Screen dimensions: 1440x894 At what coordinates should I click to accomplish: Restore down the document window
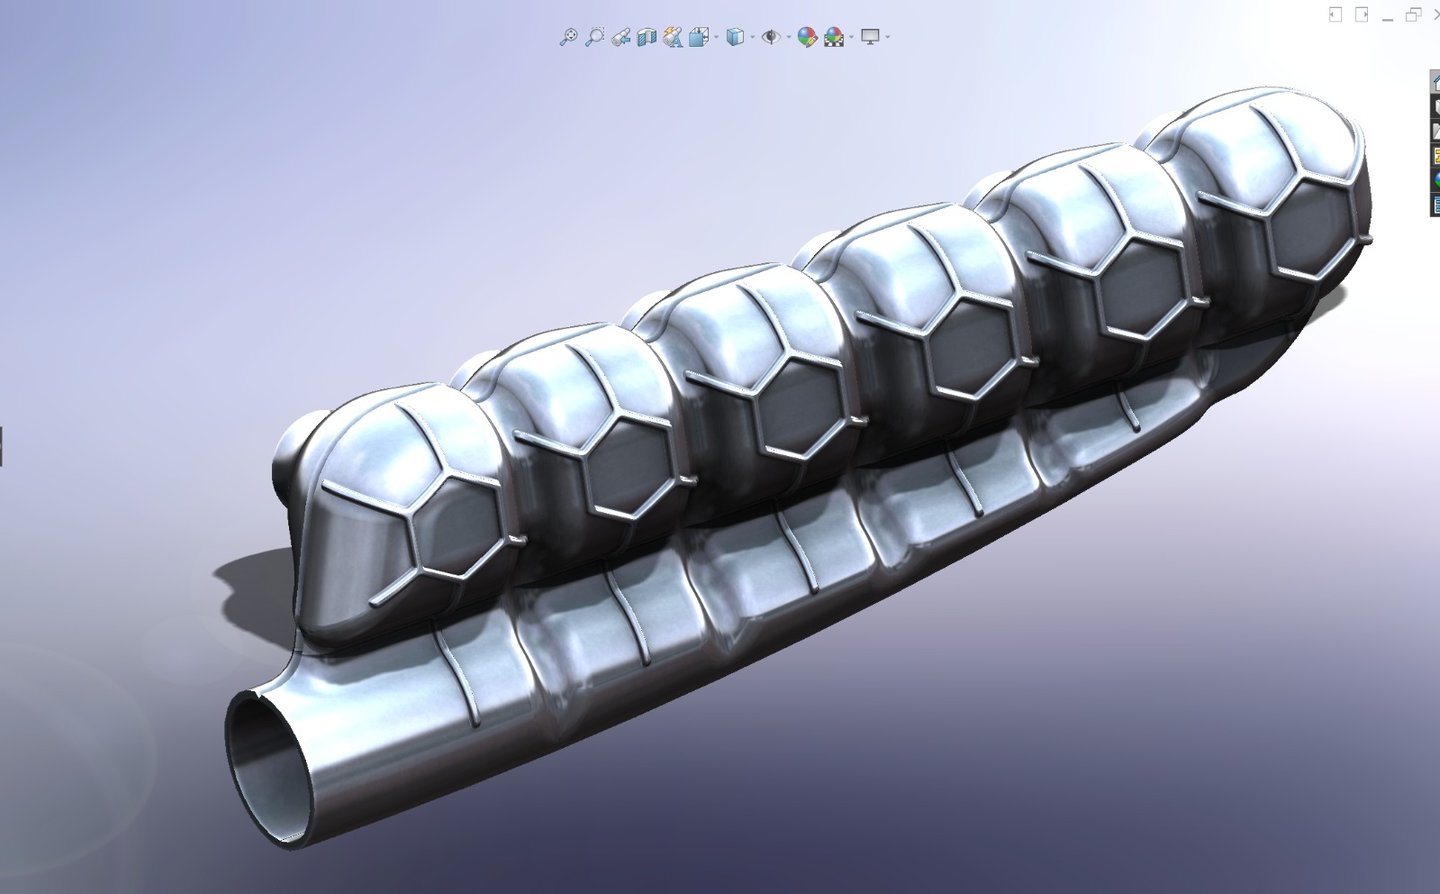click(1413, 14)
